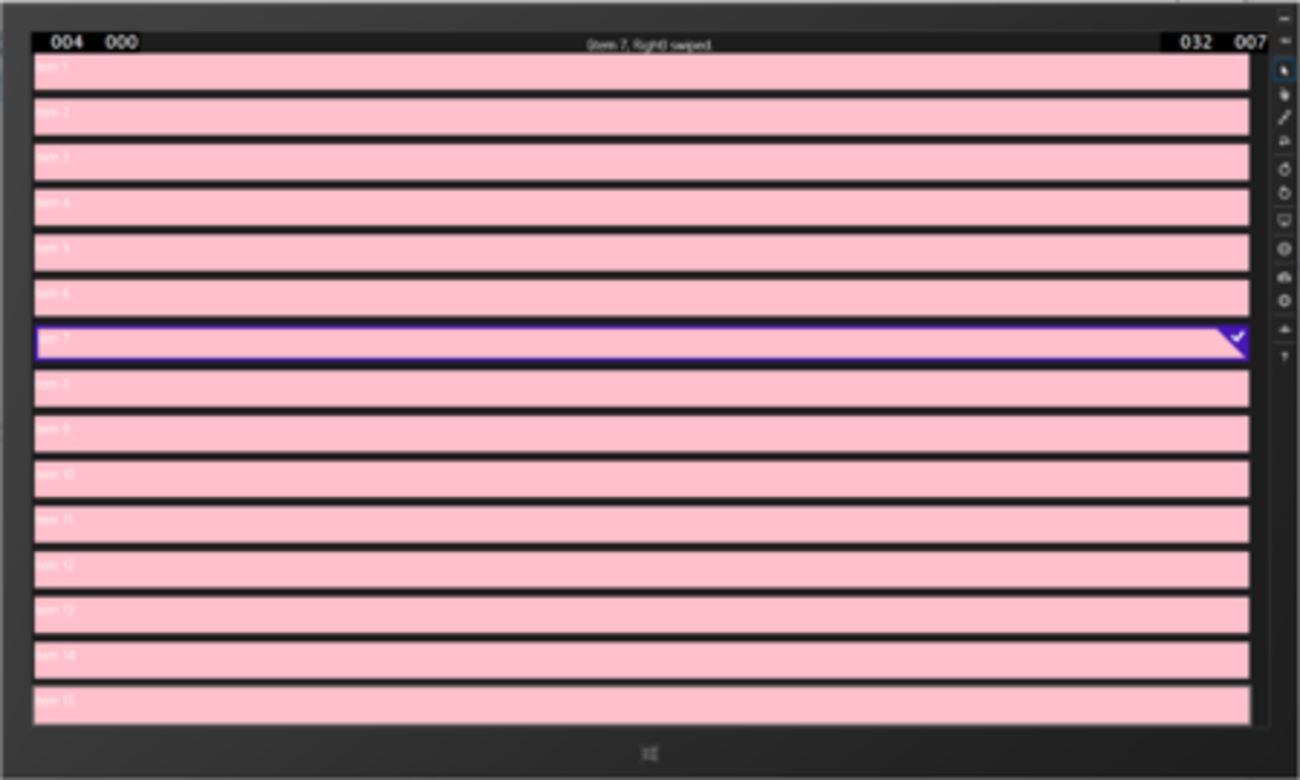Open simulator help question mark icon

point(1285,357)
